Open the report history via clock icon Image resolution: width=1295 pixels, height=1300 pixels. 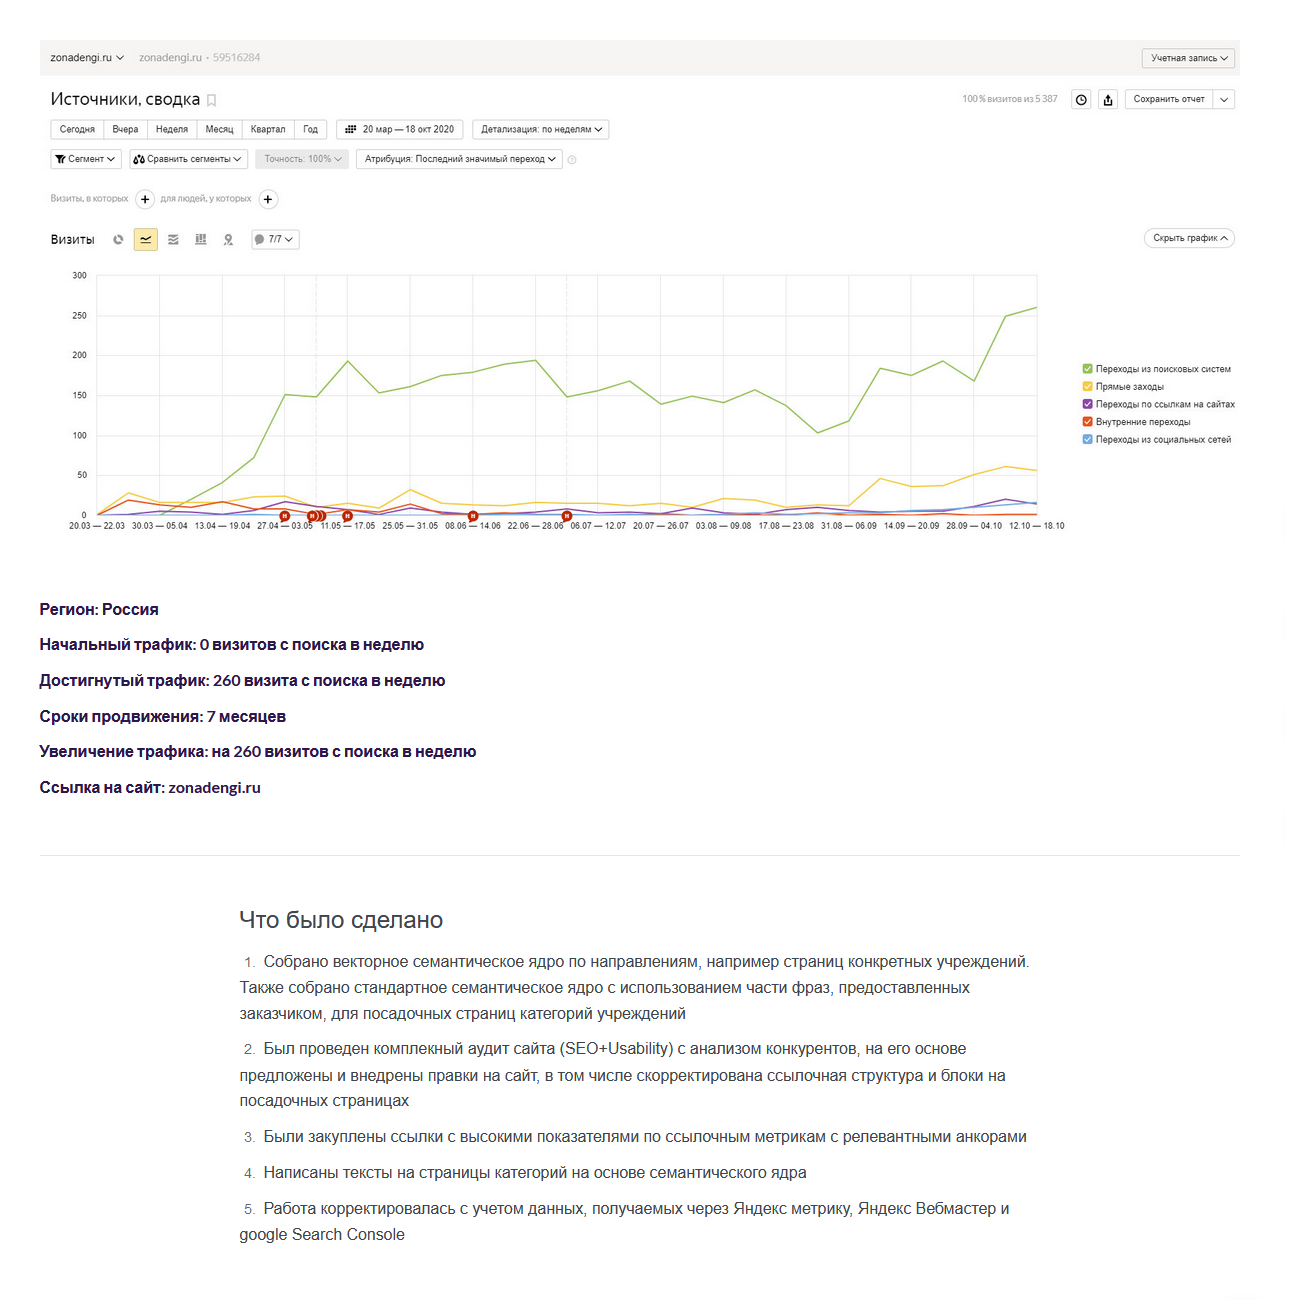coord(1081,99)
